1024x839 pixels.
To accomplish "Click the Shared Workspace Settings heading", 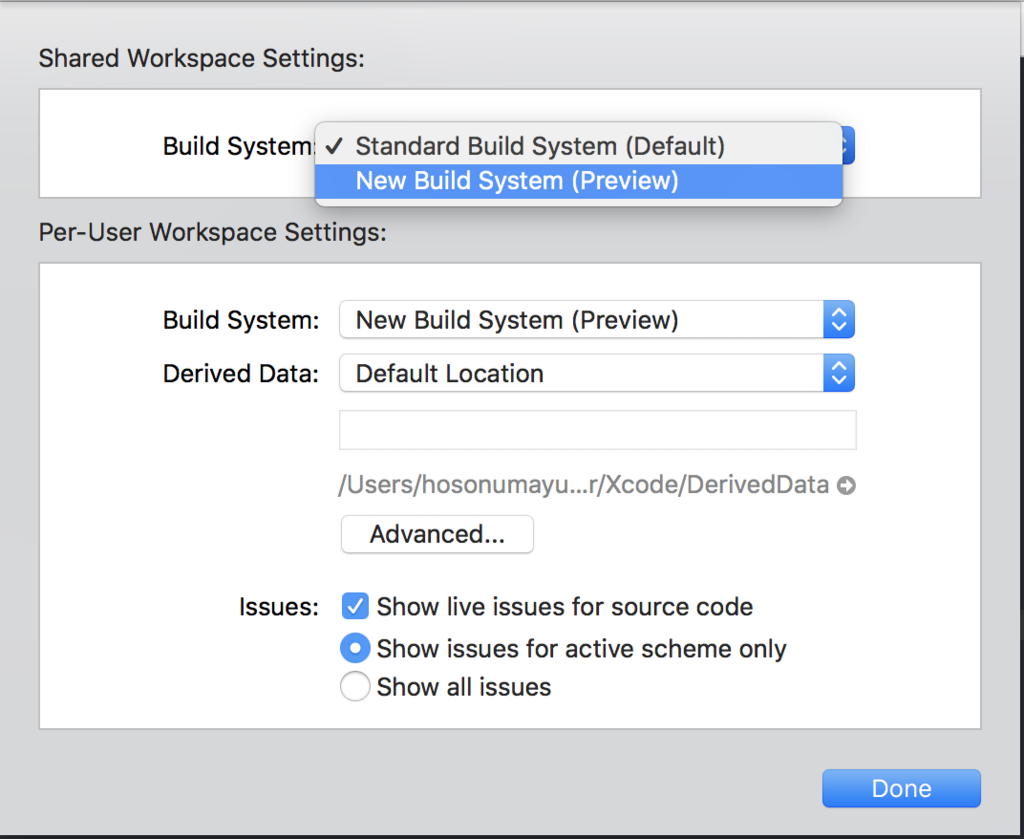I will click(x=201, y=58).
